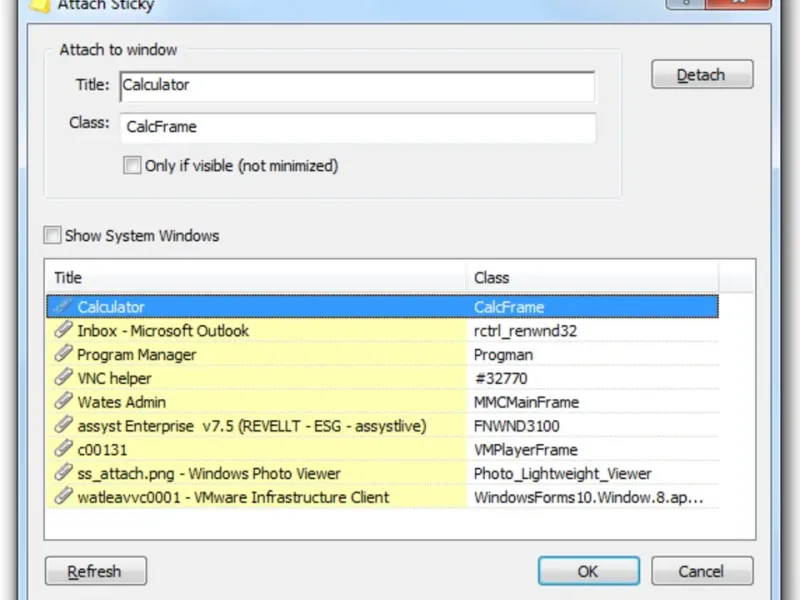Click the Detach button
The height and width of the screenshot is (600, 800).
(702, 74)
